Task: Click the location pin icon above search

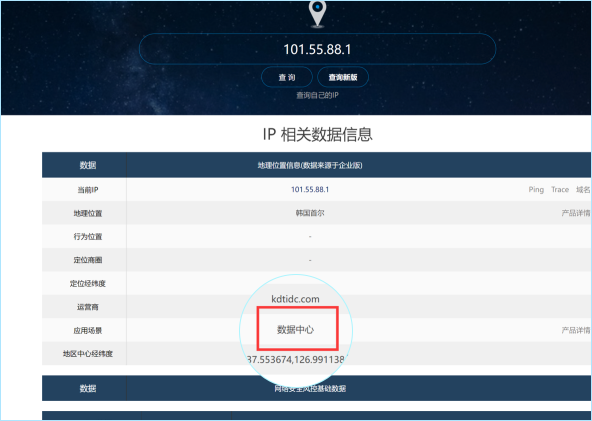Action: [x=318, y=14]
